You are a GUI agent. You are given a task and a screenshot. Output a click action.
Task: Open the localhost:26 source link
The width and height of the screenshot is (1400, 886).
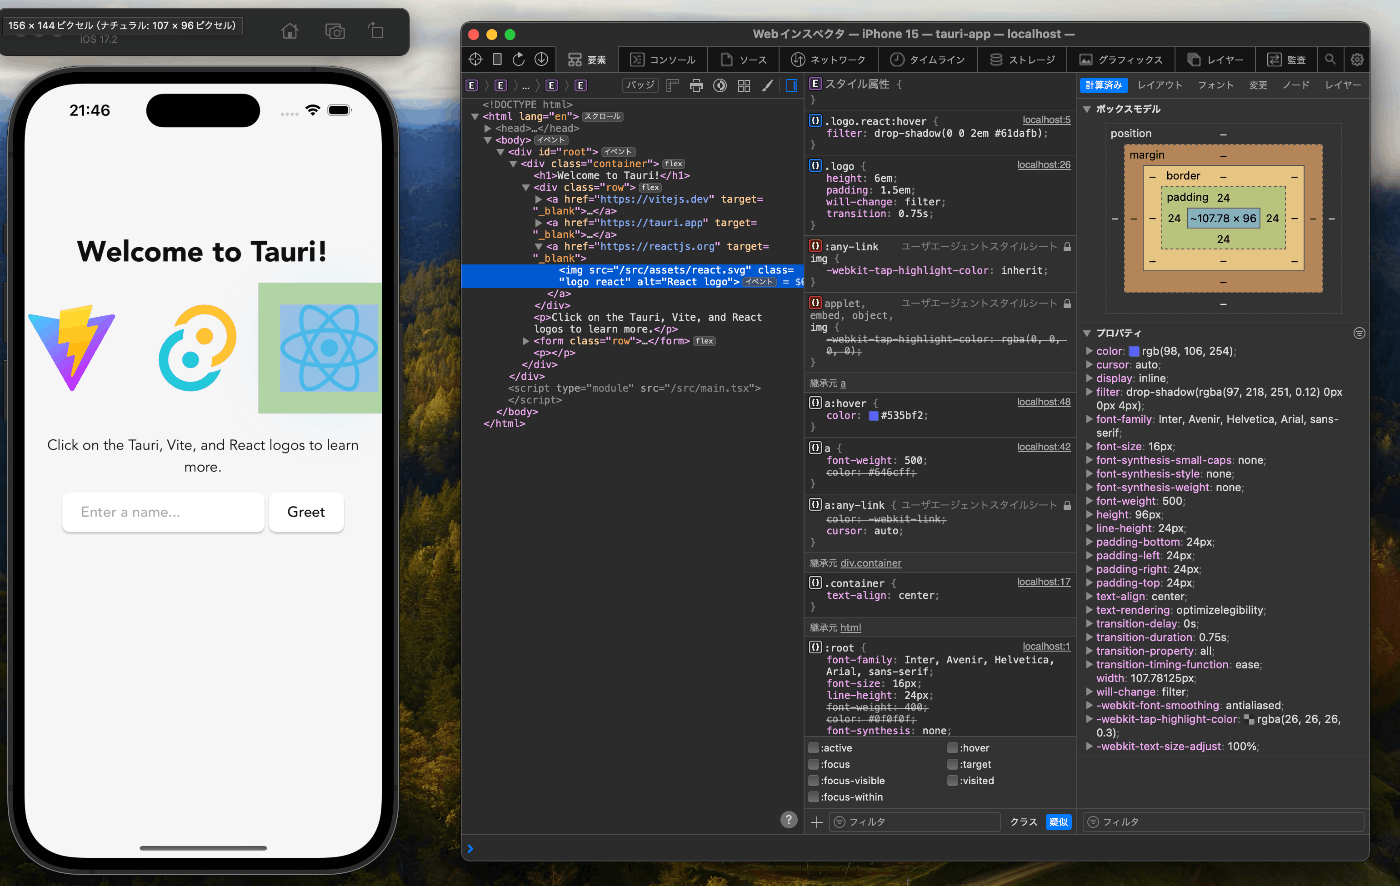point(1044,165)
